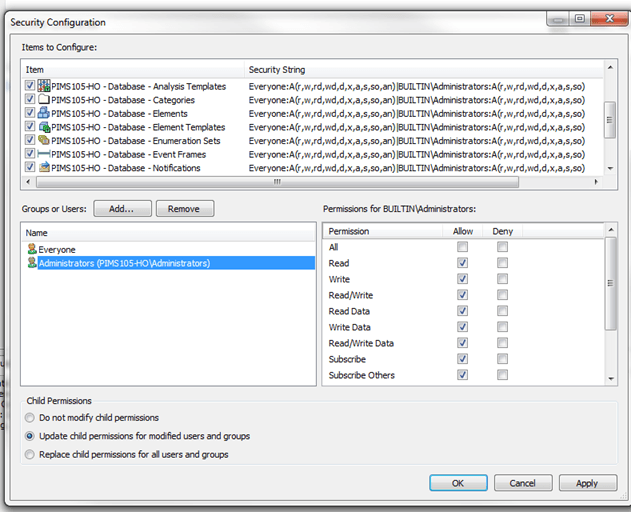
Task: Click the Enumeration Sets item icon
Action: tap(44, 140)
